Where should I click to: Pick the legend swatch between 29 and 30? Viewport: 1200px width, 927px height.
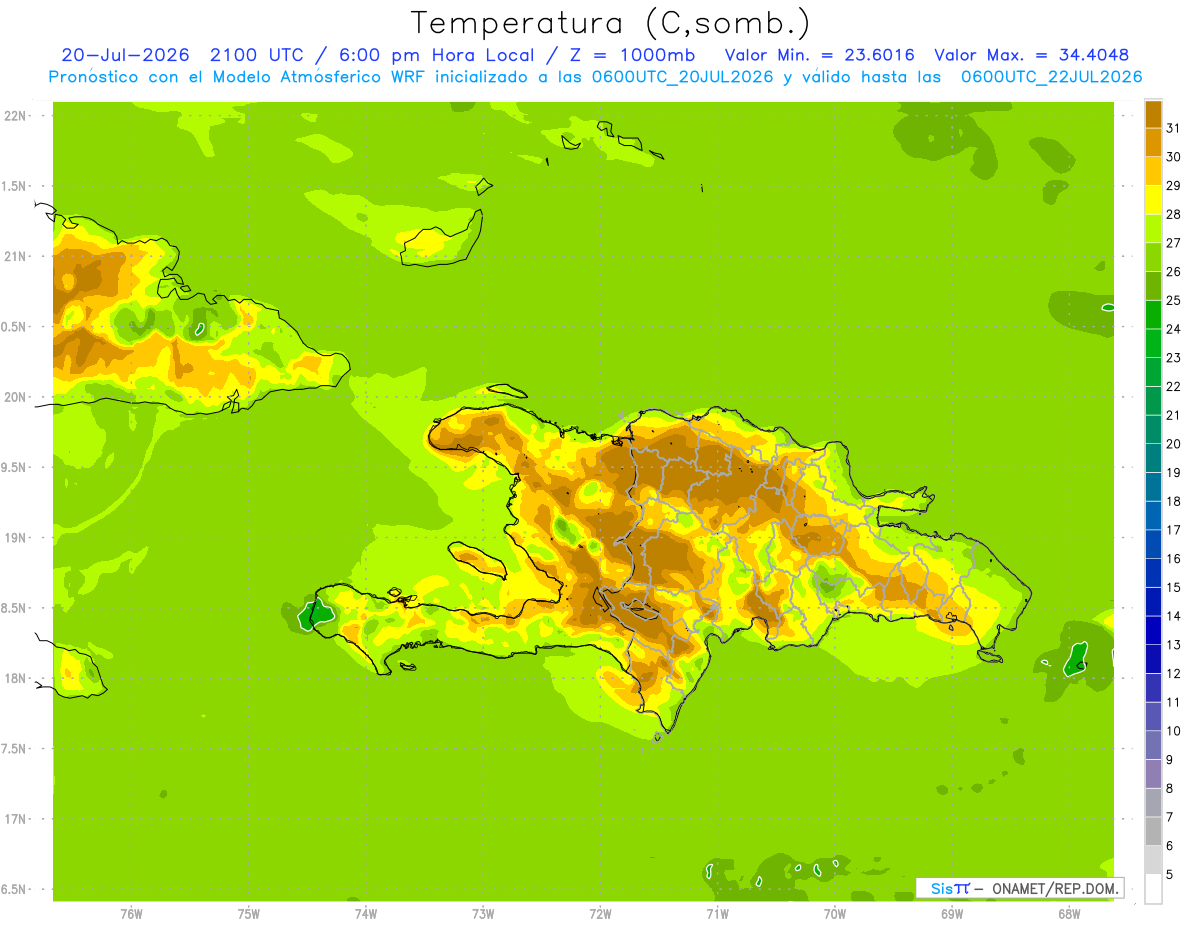coord(1153,171)
